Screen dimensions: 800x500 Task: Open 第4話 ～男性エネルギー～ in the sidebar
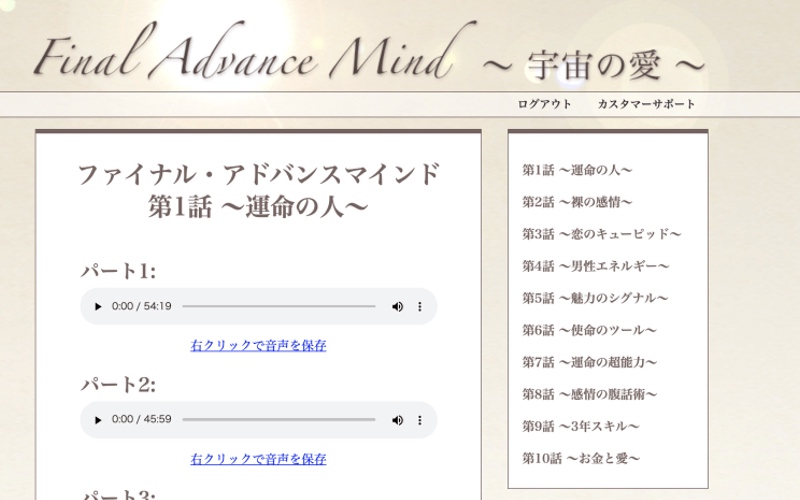pyautogui.click(x=595, y=266)
